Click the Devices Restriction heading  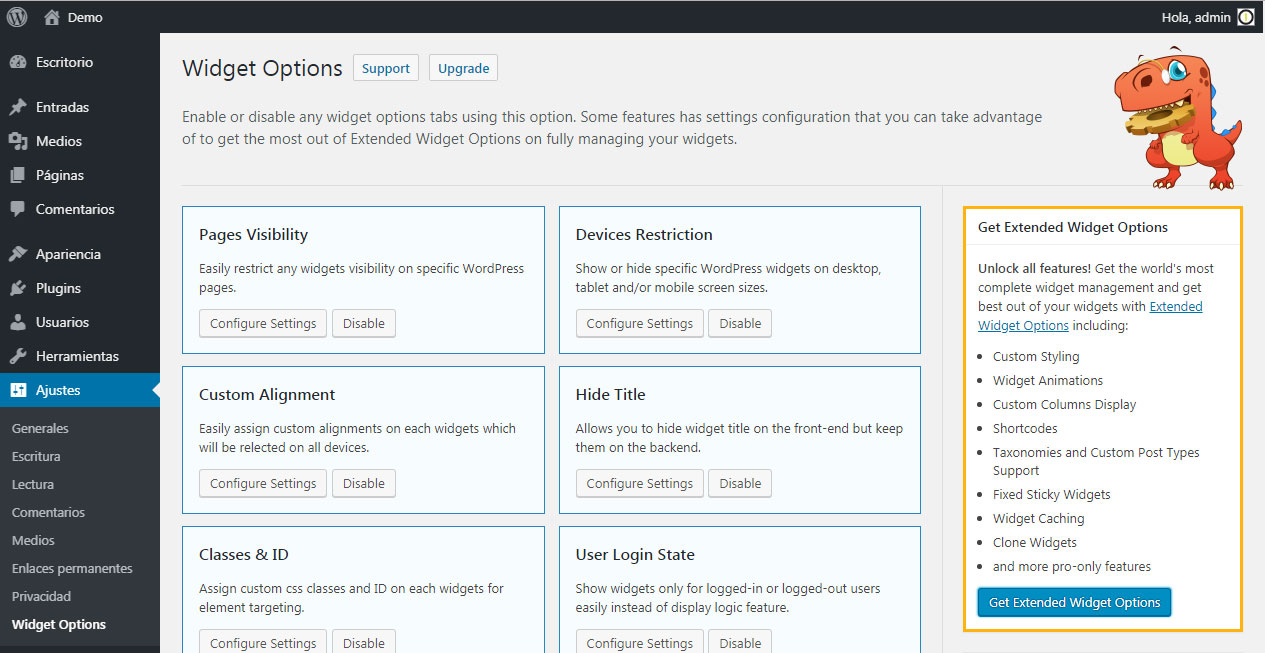pyautogui.click(x=644, y=235)
